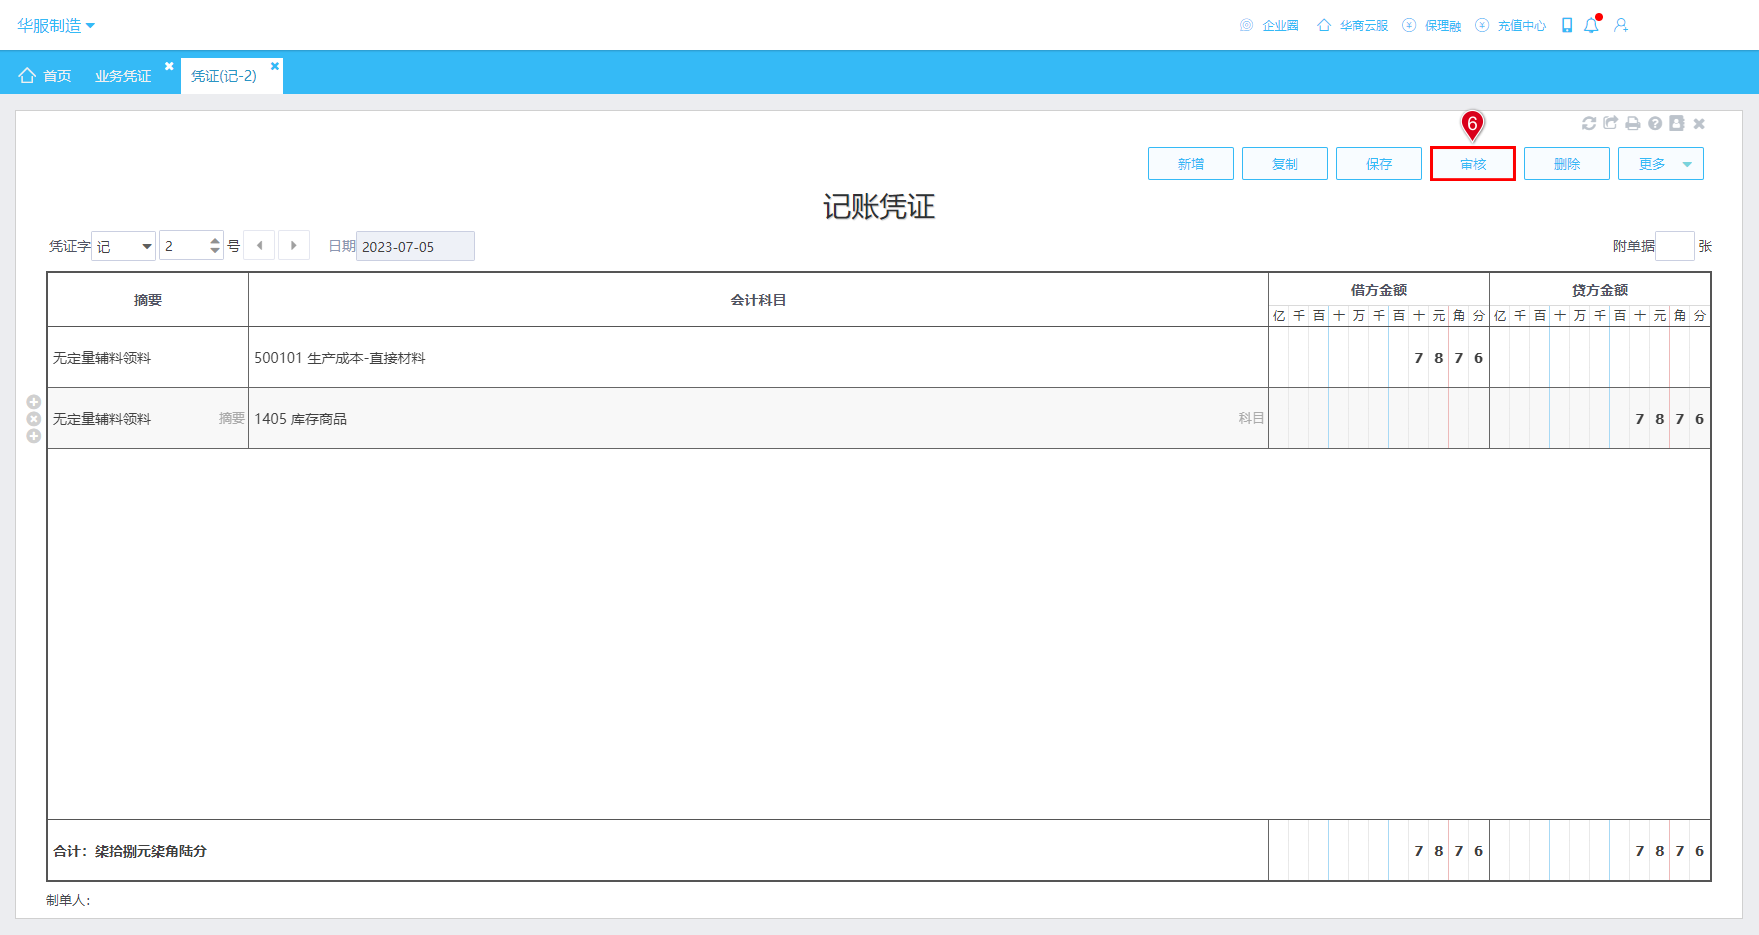Click first row summary 无定量辅料领料
The width and height of the screenshot is (1759, 935).
click(x=148, y=357)
